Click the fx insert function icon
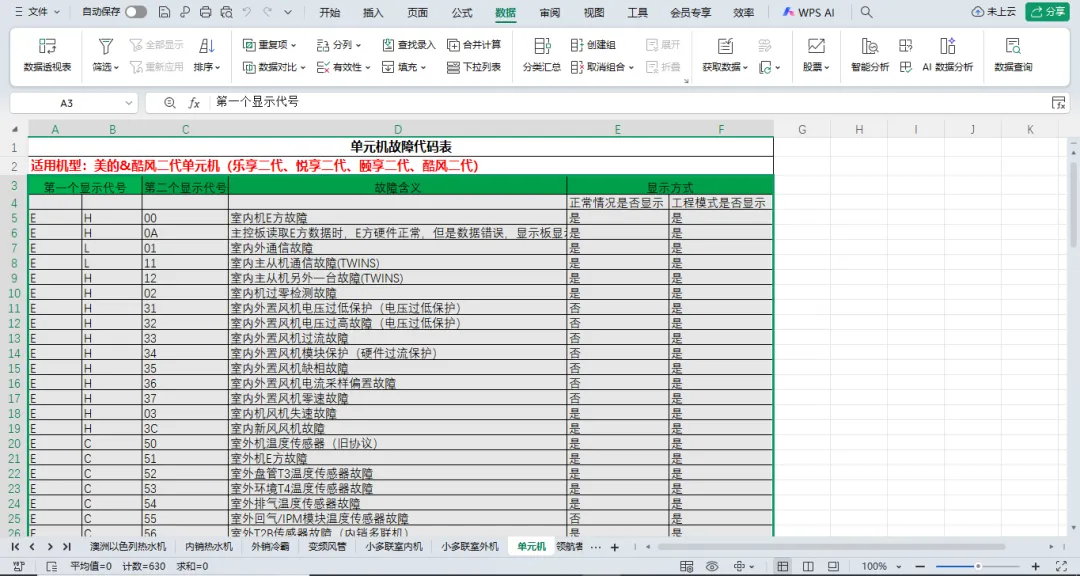The image size is (1080, 576). (x=194, y=103)
